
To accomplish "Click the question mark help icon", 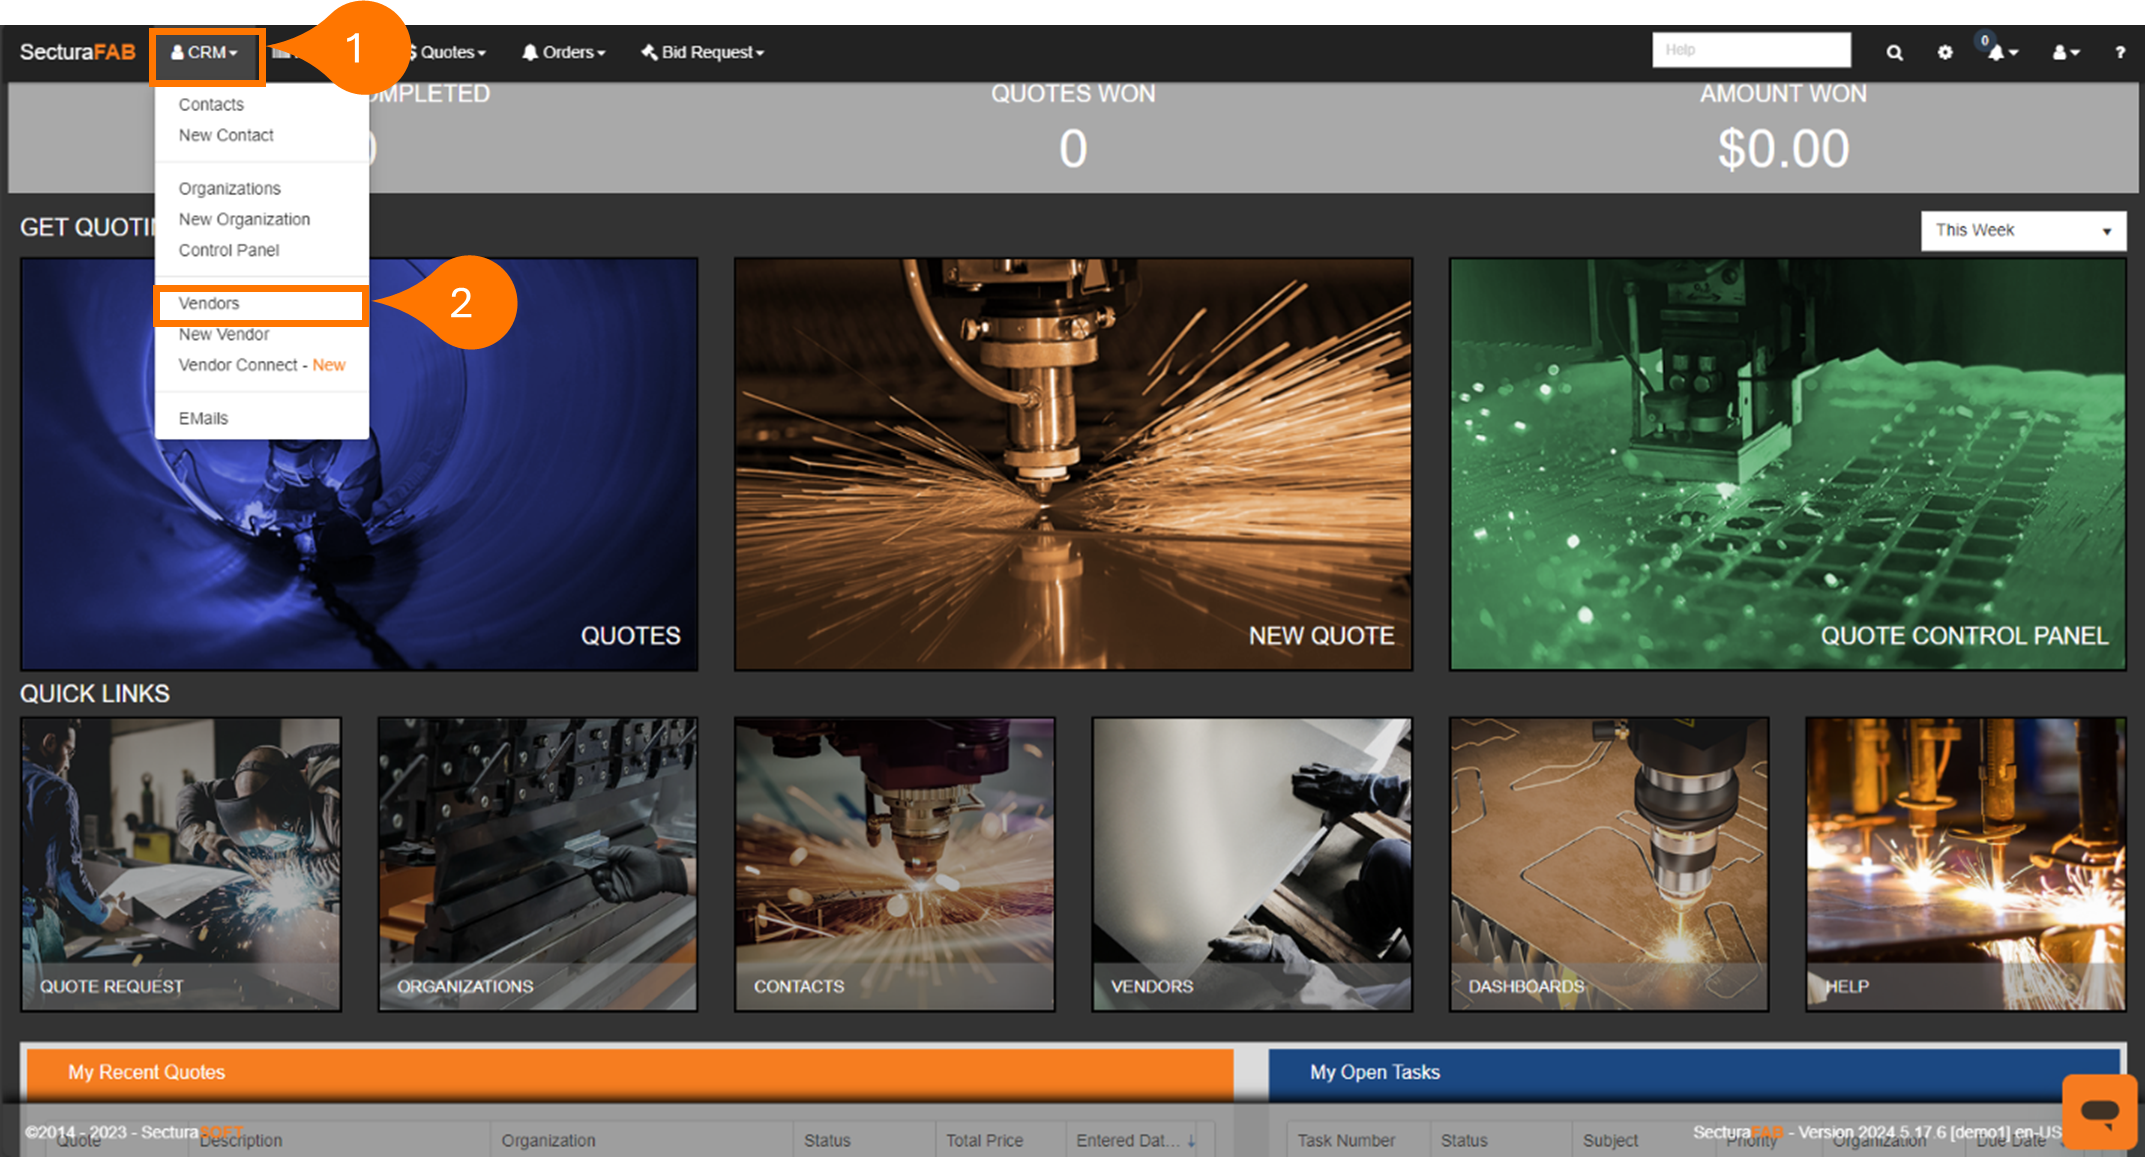I will 2119,53.
